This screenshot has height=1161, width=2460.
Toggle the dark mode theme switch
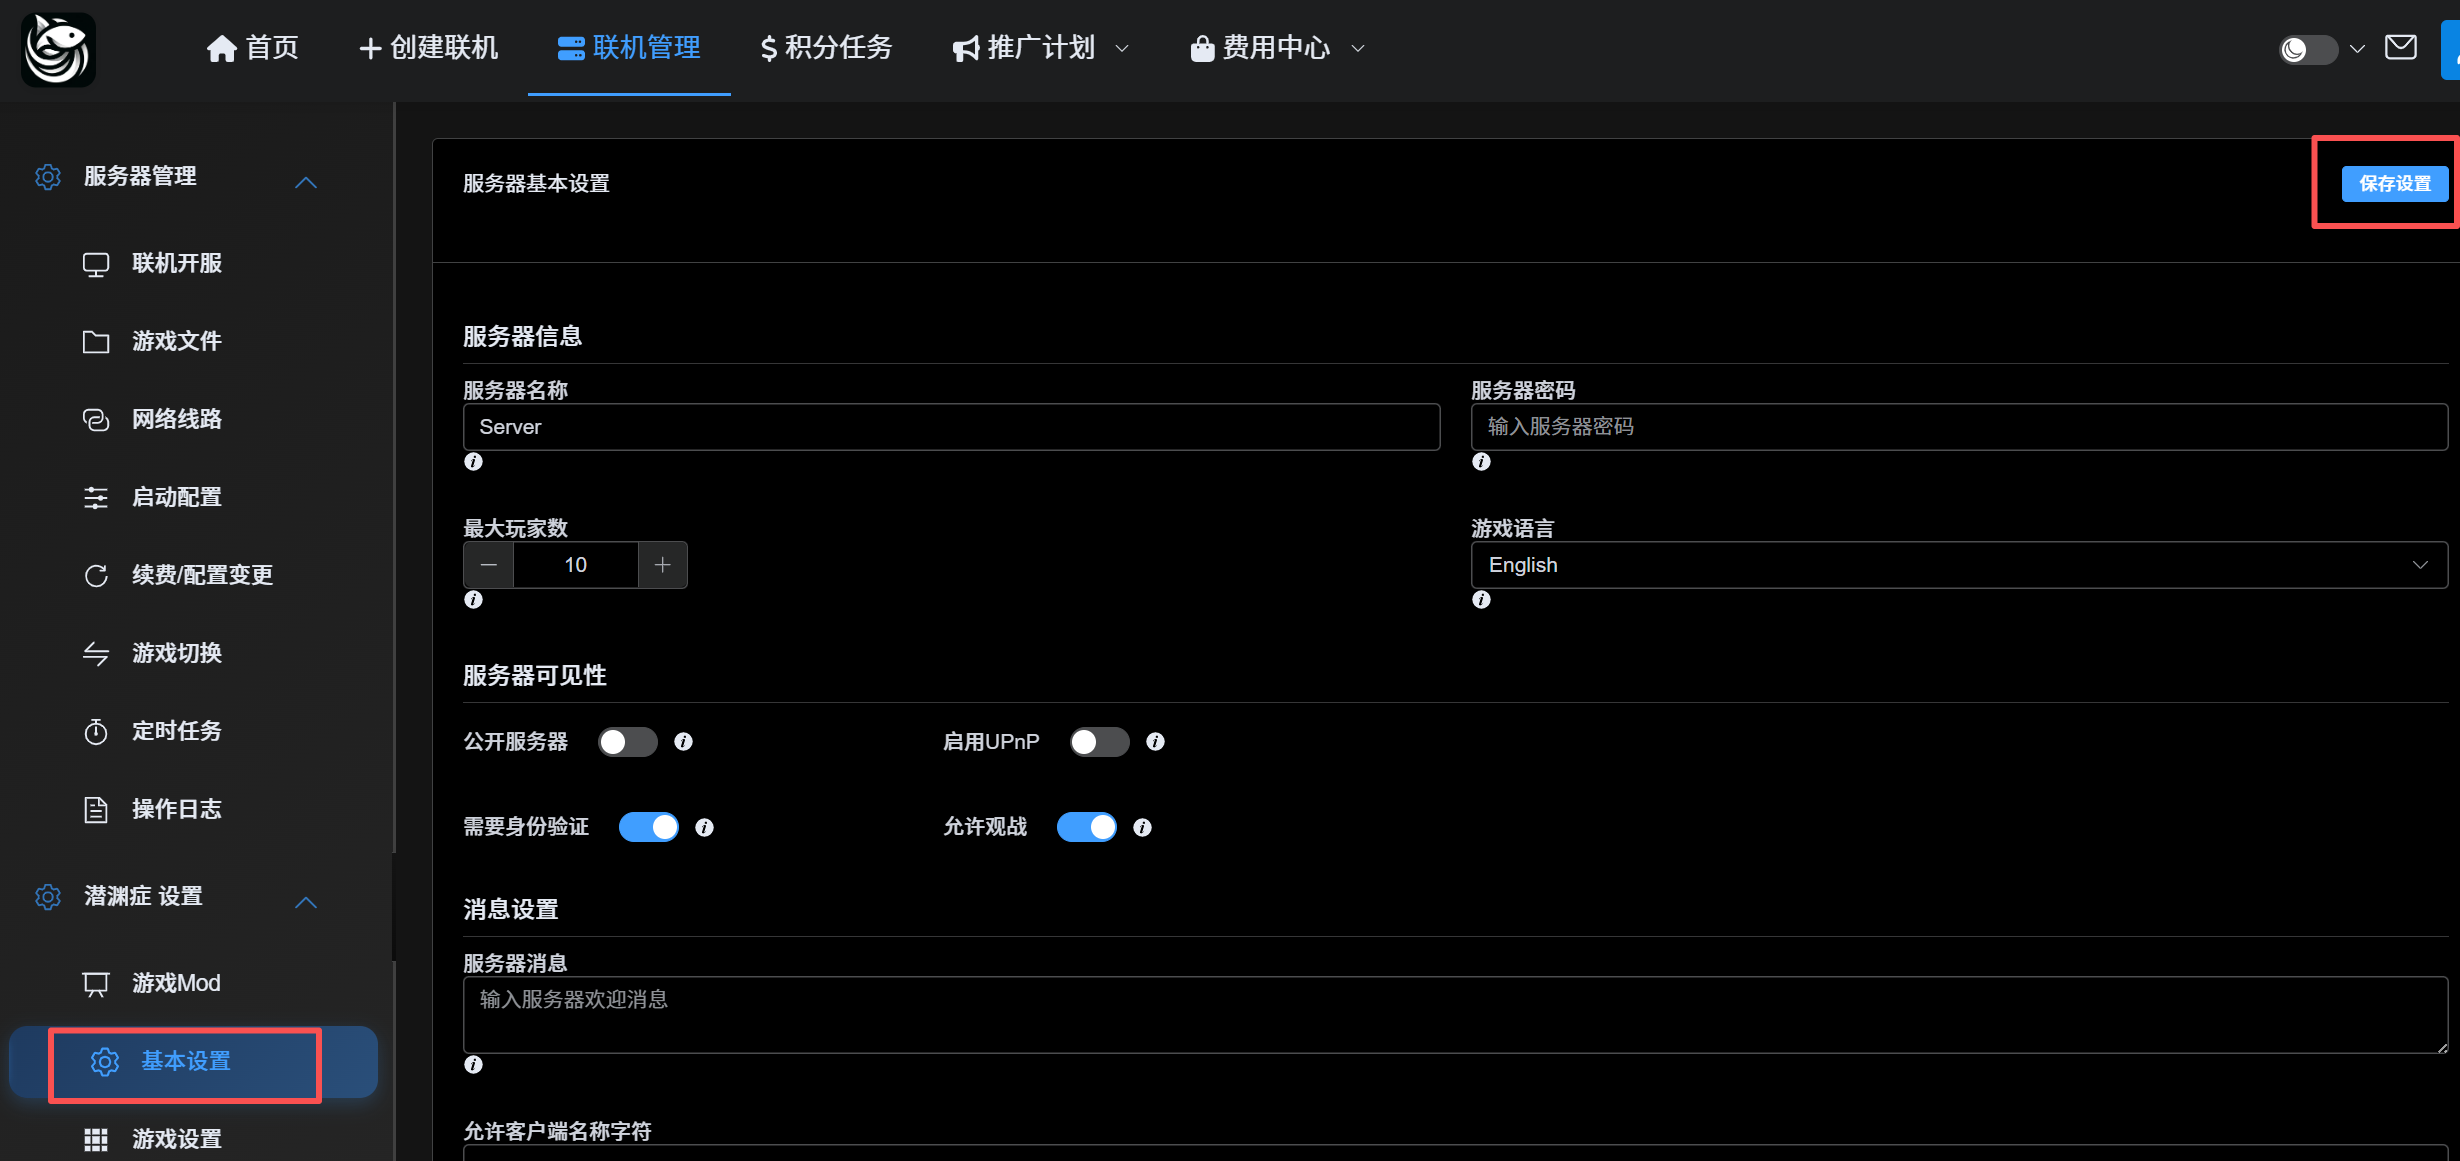pos(2307,49)
